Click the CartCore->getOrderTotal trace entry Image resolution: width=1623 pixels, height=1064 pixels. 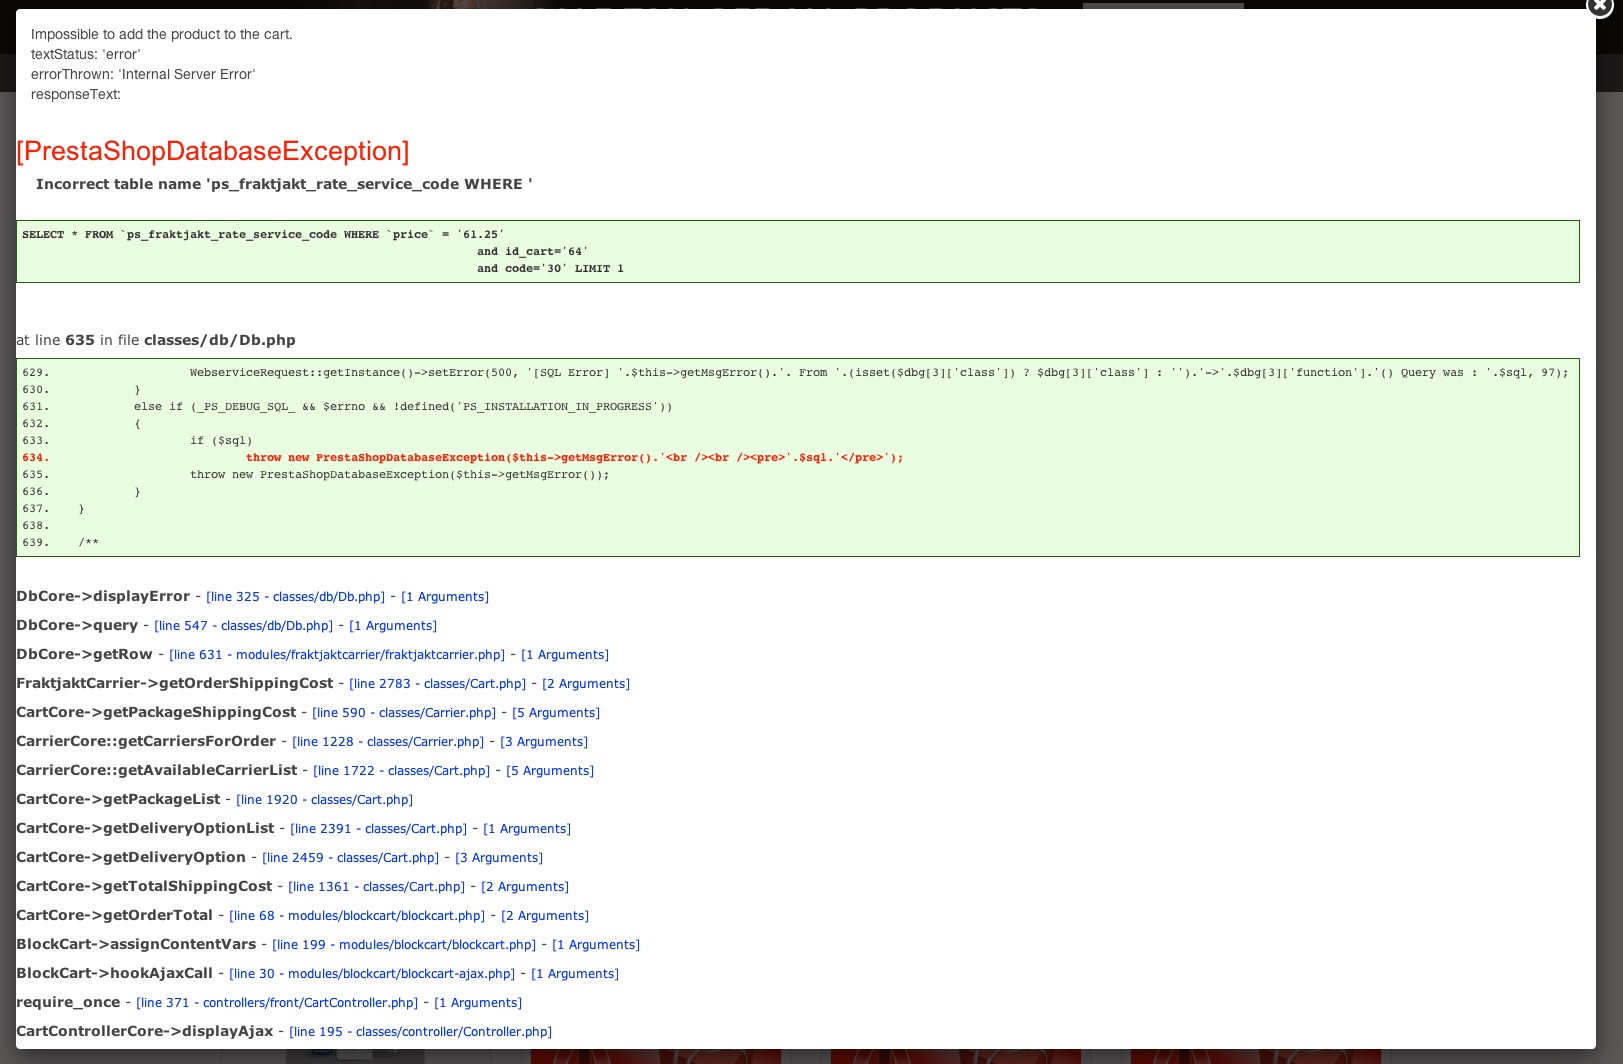pos(114,916)
